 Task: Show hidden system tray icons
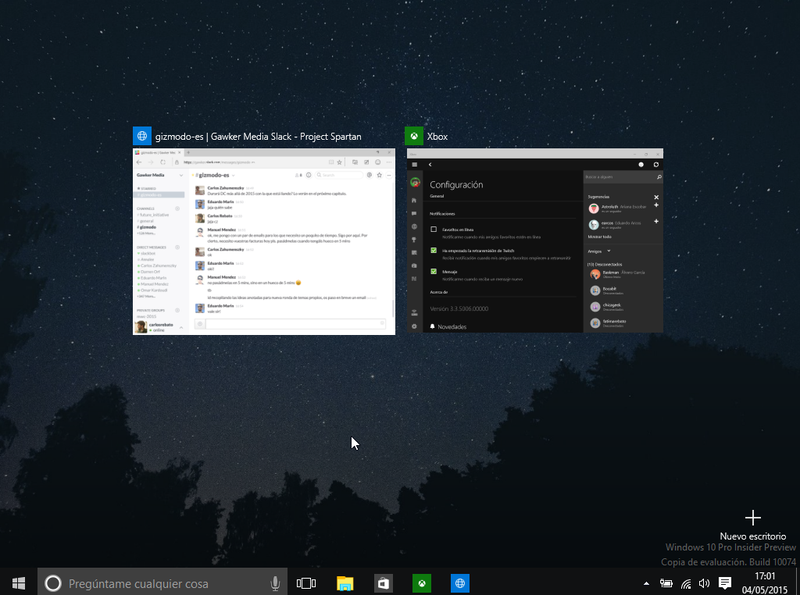[646, 583]
